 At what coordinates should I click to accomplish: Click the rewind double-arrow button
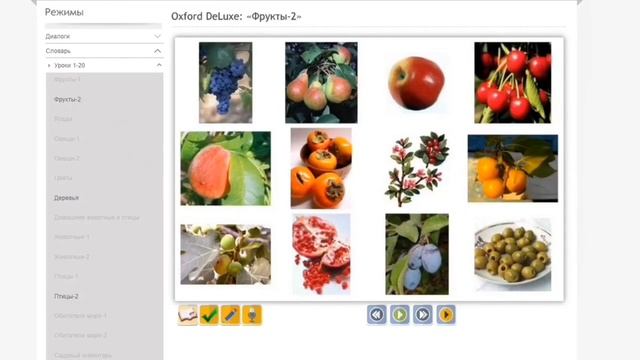376,315
